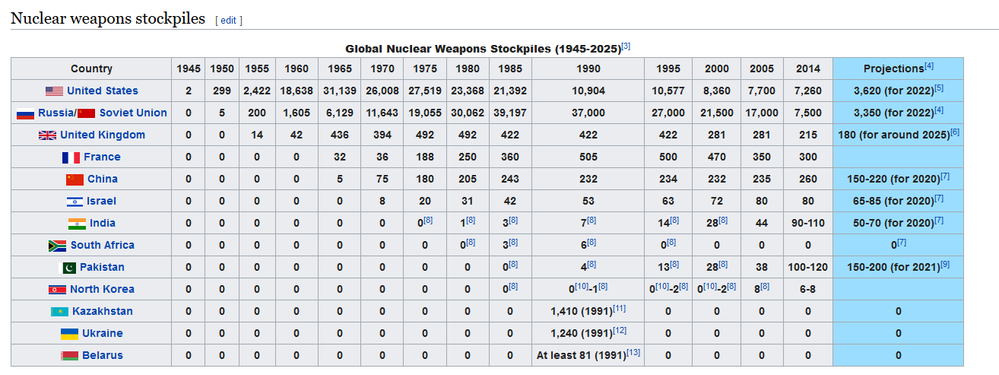Select the value 31,139 in United States row

click(340, 91)
